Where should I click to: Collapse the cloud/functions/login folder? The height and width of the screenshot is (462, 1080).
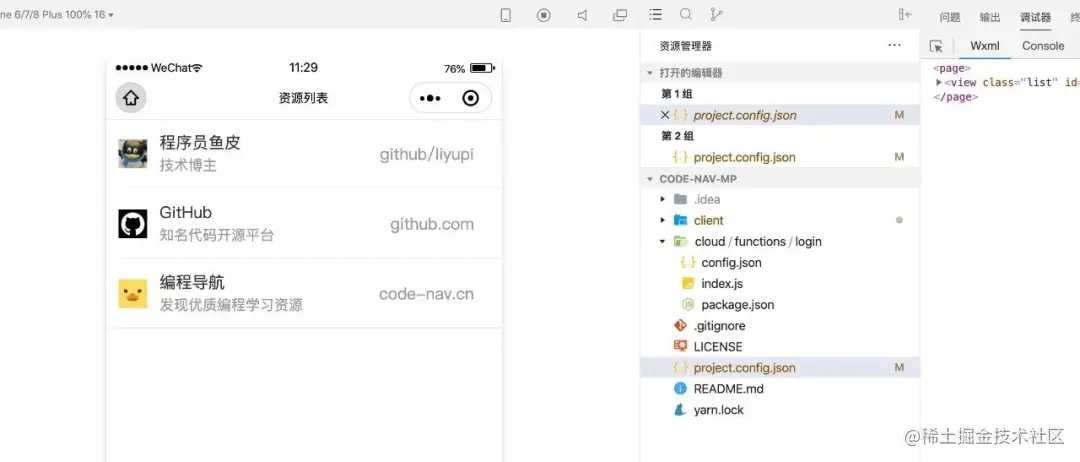(663, 242)
